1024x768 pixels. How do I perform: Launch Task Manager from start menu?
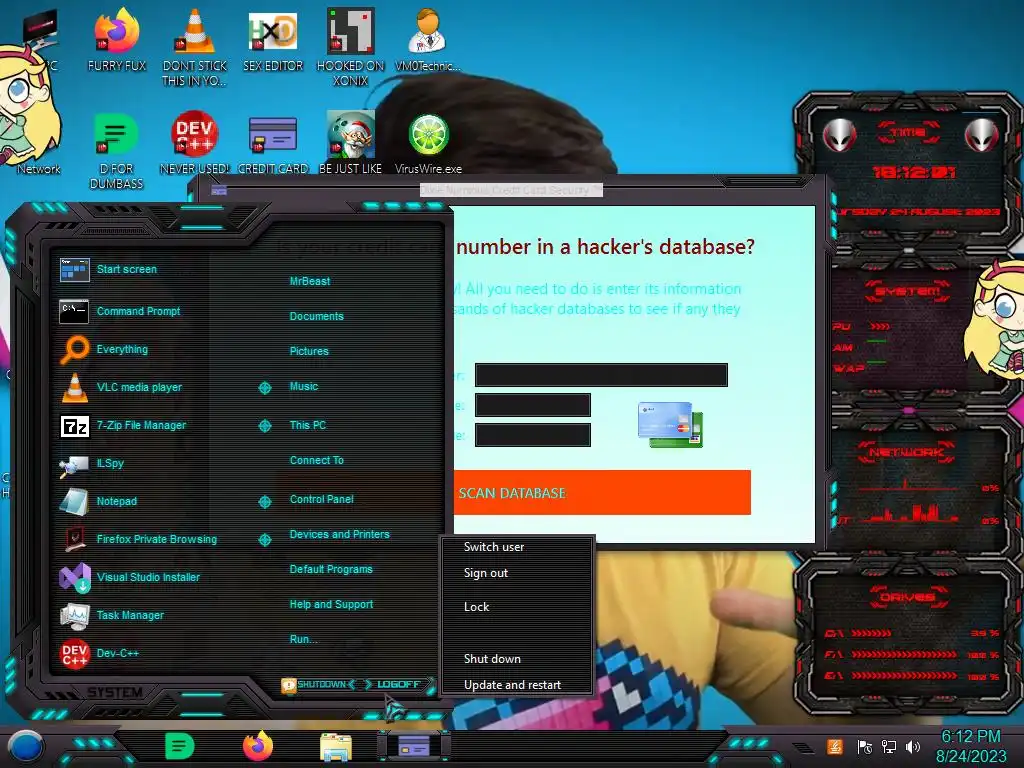click(x=111, y=615)
